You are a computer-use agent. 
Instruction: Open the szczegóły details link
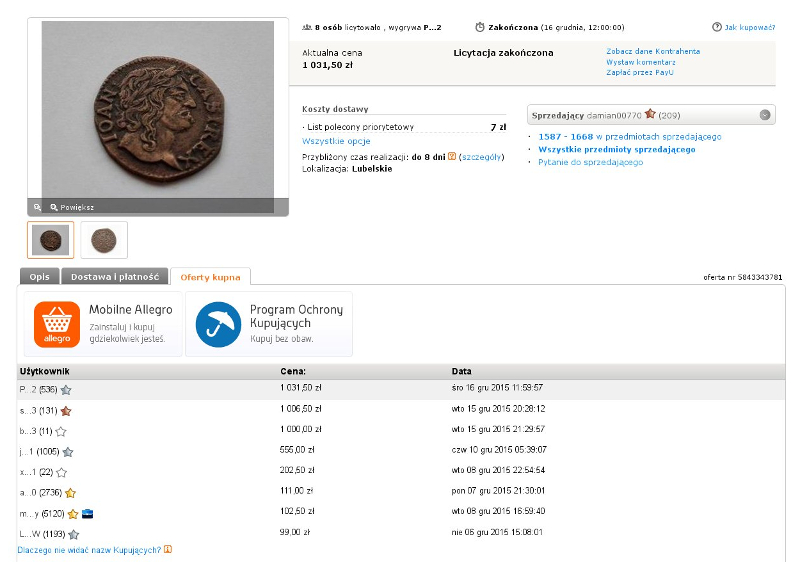pyautogui.click(x=482, y=157)
